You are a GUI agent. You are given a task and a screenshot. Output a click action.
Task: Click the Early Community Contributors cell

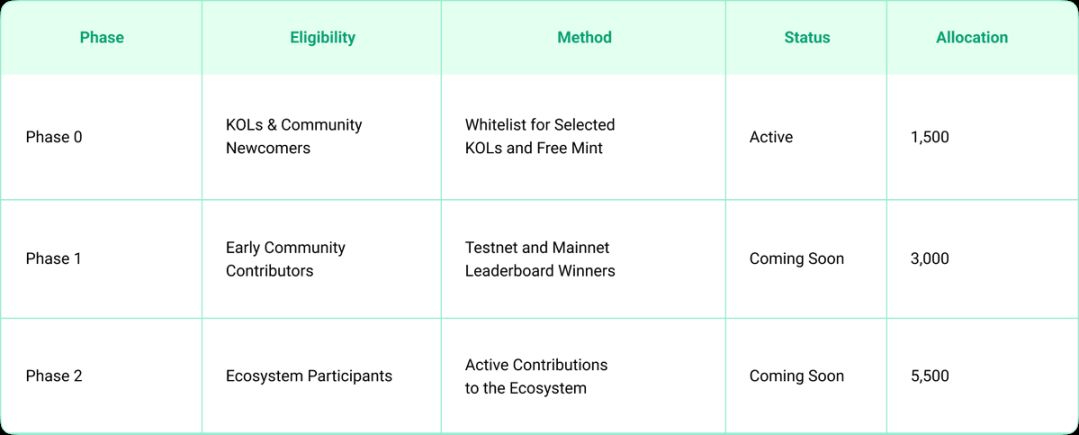(x=286, y=259)
